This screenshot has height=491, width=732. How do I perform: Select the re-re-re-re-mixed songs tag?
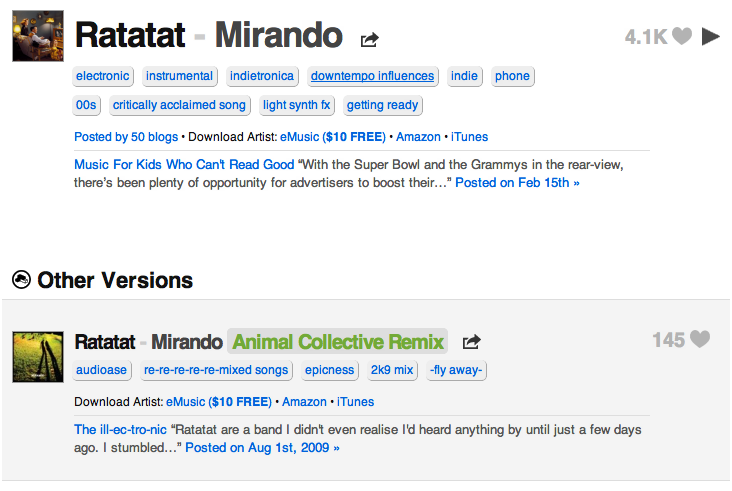point(216,370)
